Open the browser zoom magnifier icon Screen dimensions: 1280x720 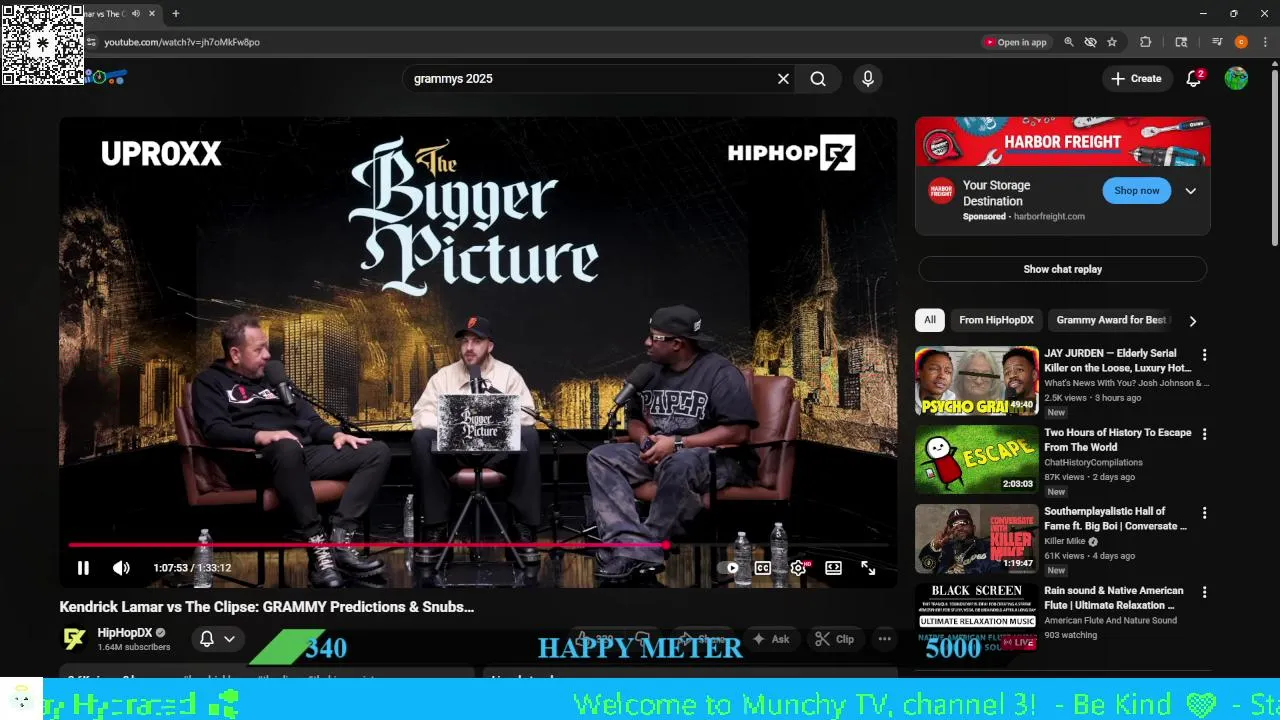click(x=1069, y=42)
